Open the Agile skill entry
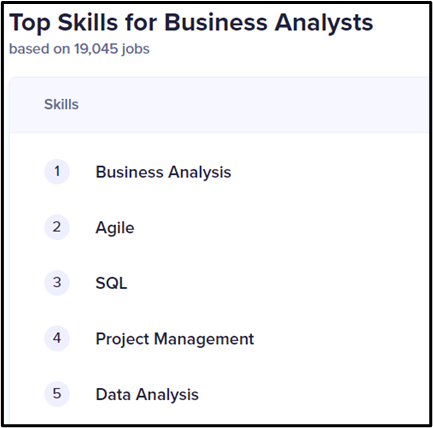433x428 pixels. pyautogui.click(x=115, y=228)
